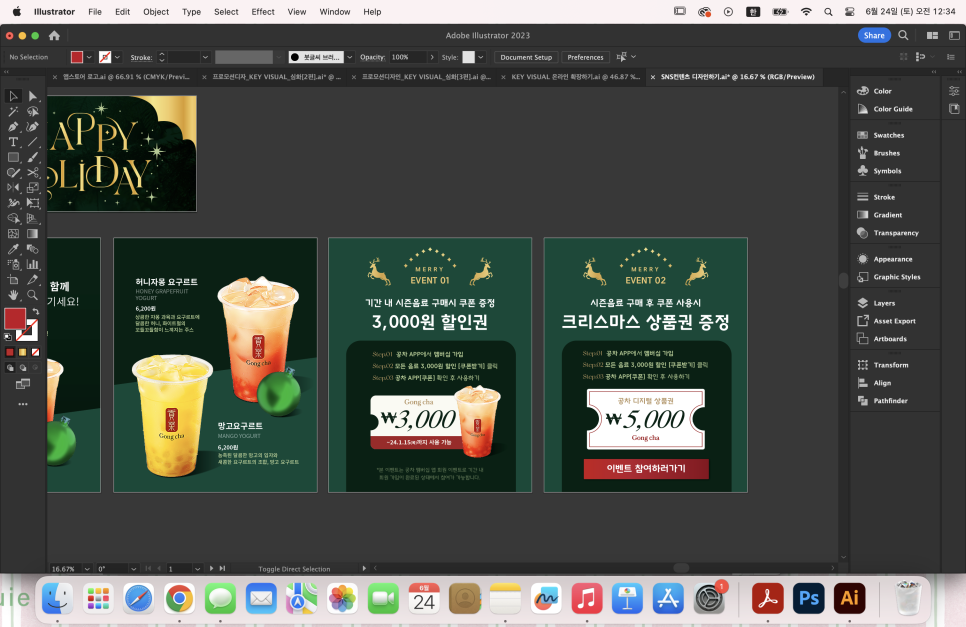Activate the Curvature tool

click(x=33, y=127)
